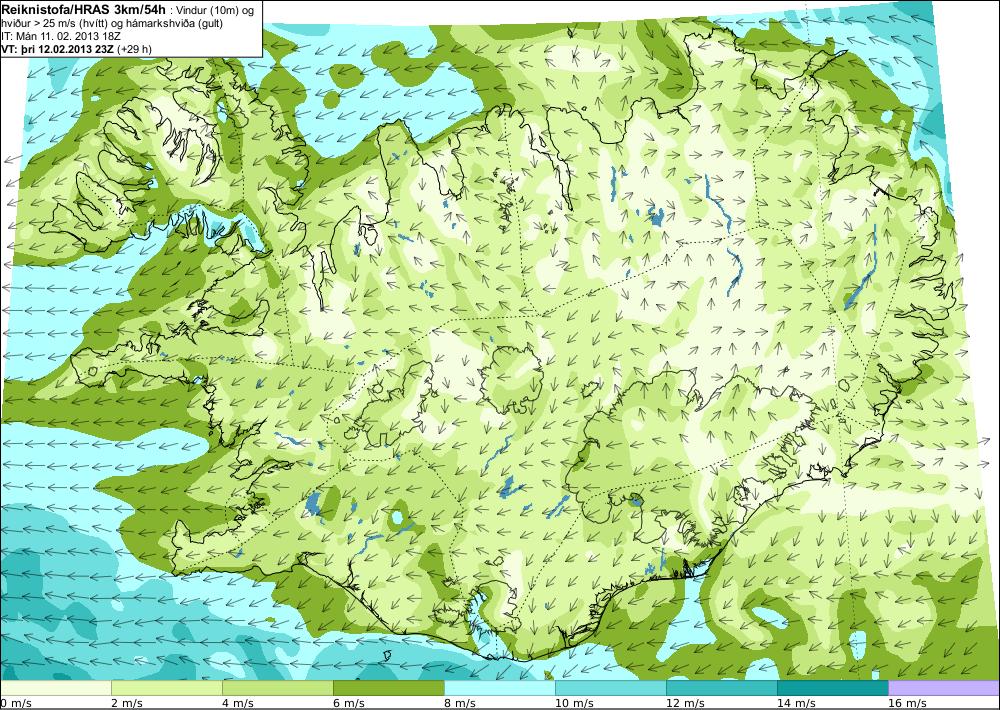Click the '2 m/s' legend label
The width and height of the screenshot is (1000, 710).
[x=127, y=703]
